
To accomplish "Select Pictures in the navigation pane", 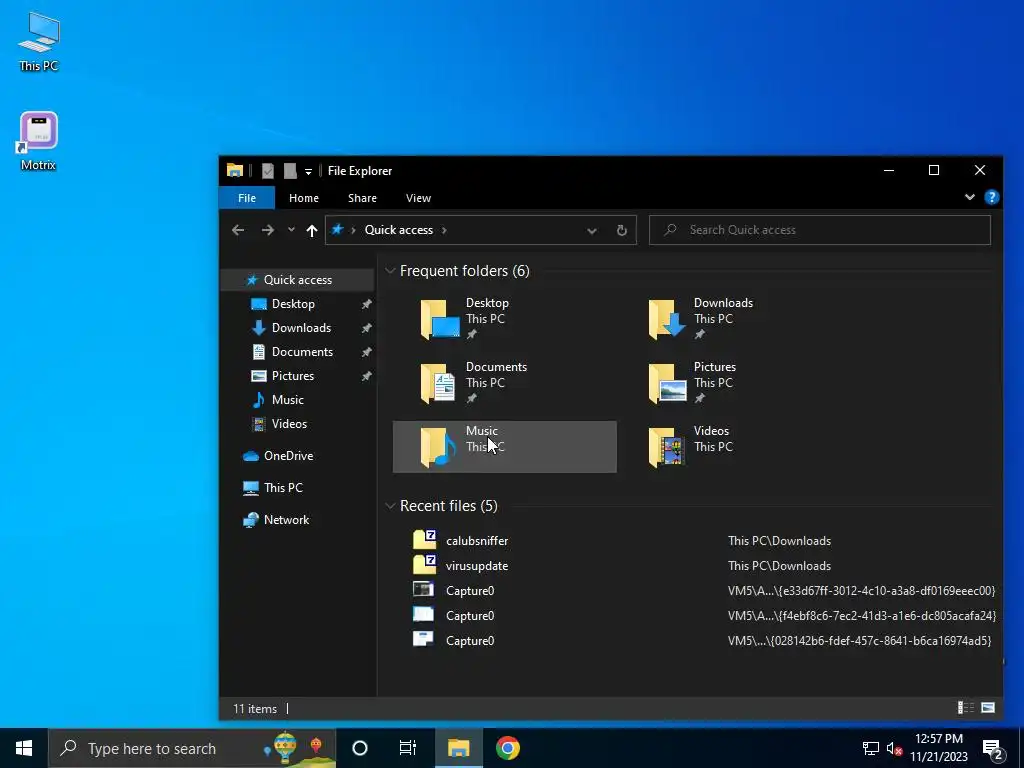I will [x=293, y=376].
